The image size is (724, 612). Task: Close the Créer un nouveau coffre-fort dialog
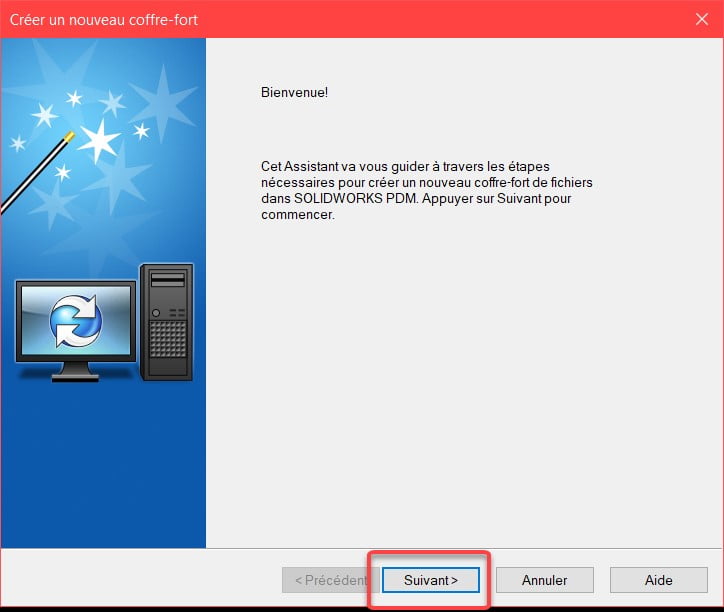702,19
